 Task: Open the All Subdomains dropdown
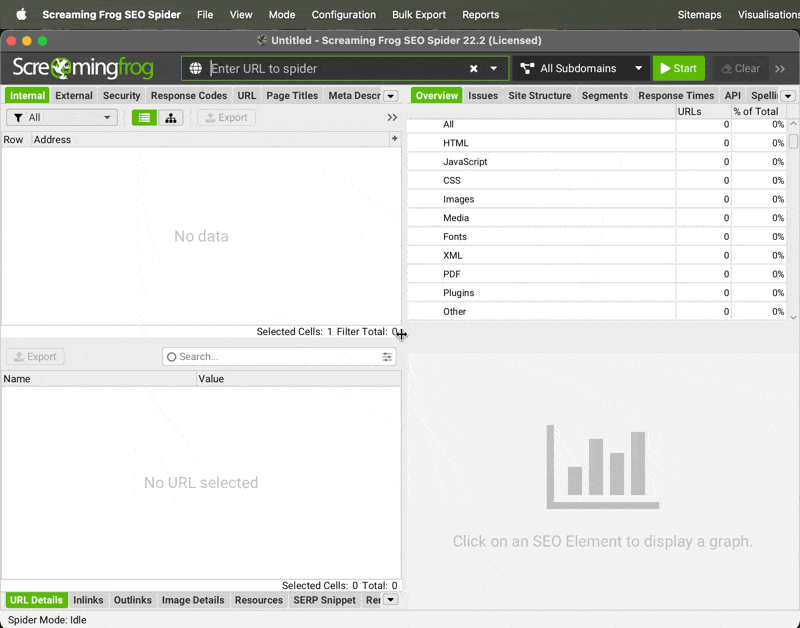[582, 69]
